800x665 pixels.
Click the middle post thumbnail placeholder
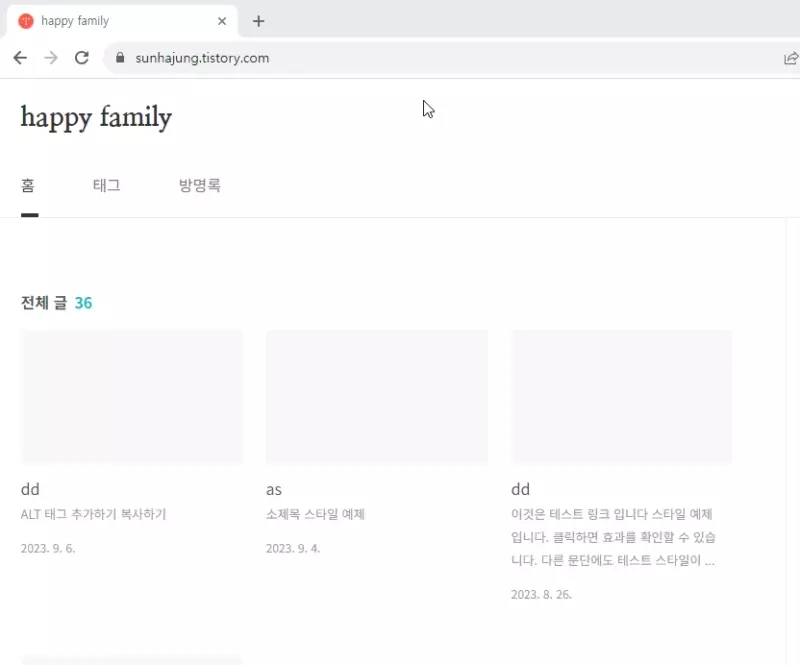point(377,396)
